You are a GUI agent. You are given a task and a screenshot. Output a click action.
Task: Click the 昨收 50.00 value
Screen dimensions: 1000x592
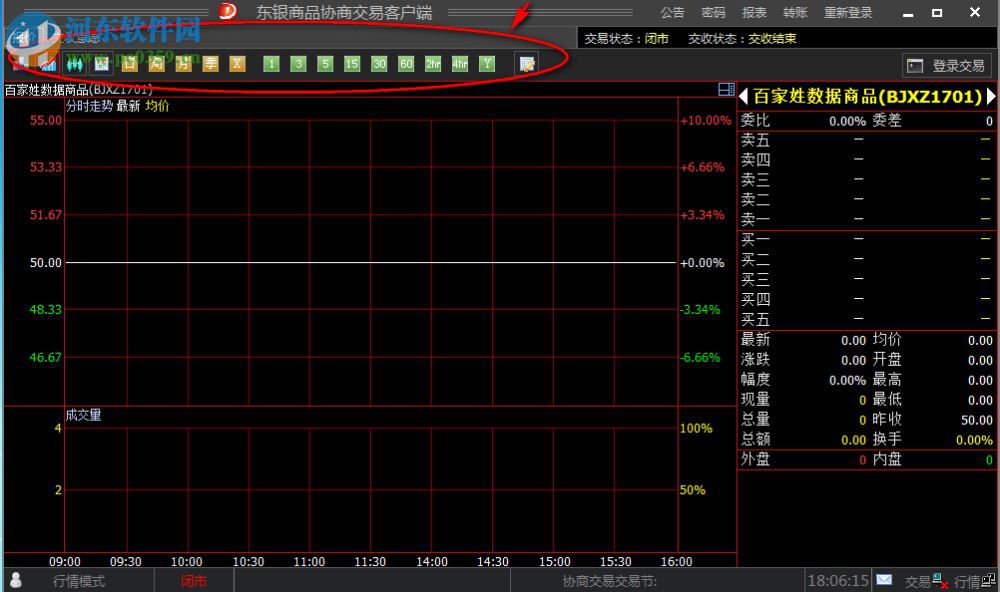point(976,420)
